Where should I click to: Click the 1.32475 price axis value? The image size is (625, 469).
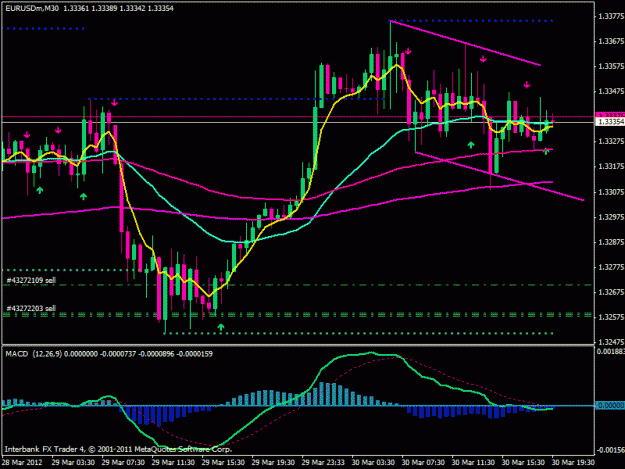611,342
